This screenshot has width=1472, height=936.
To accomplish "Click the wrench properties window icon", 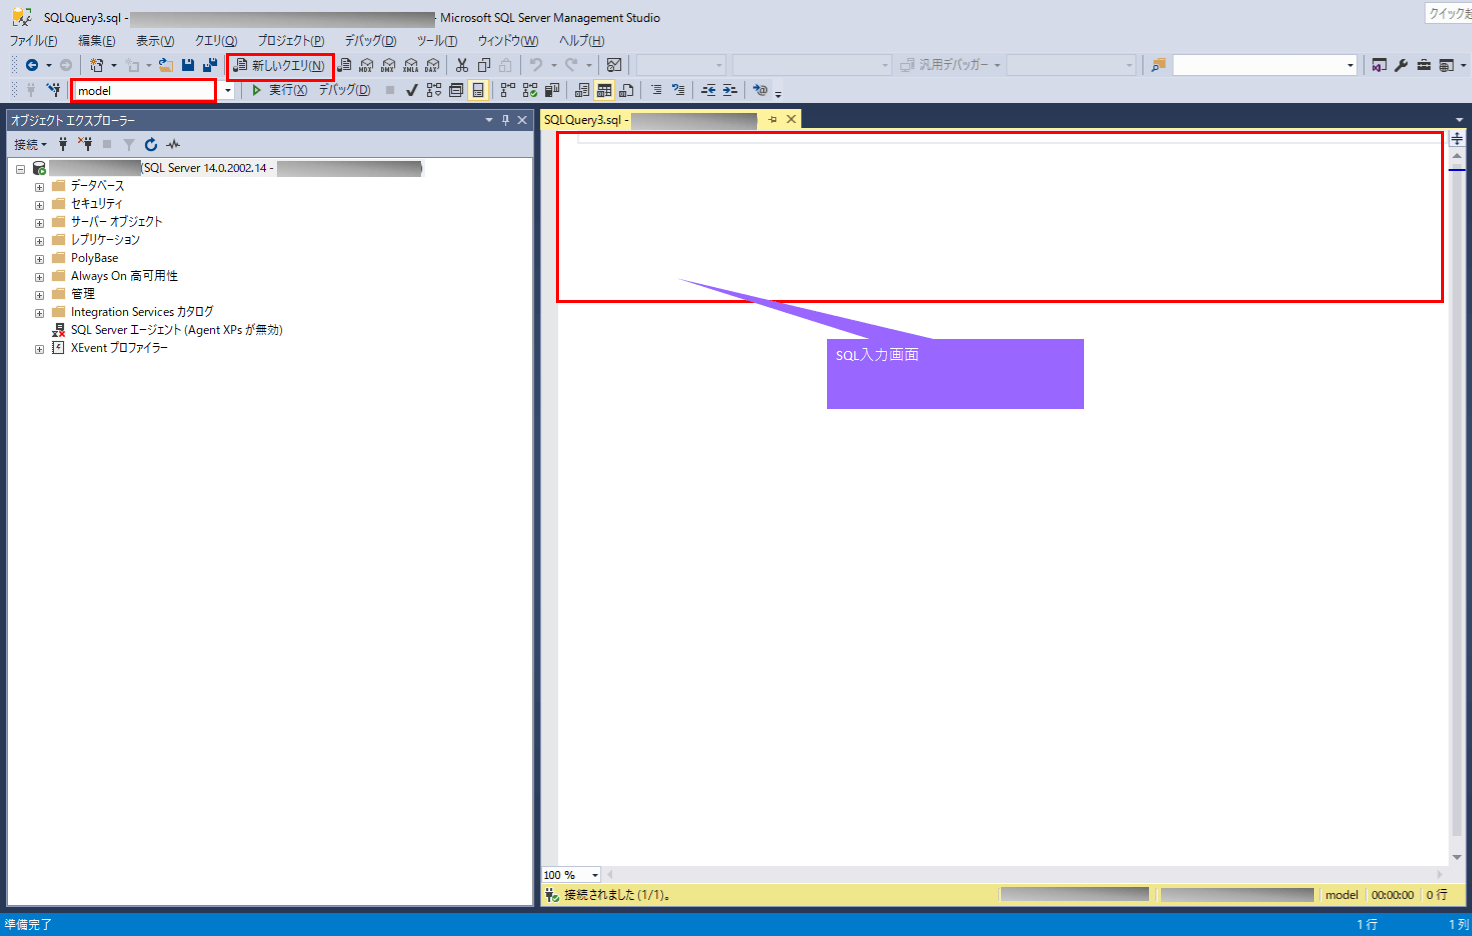I will point(1401,65).
